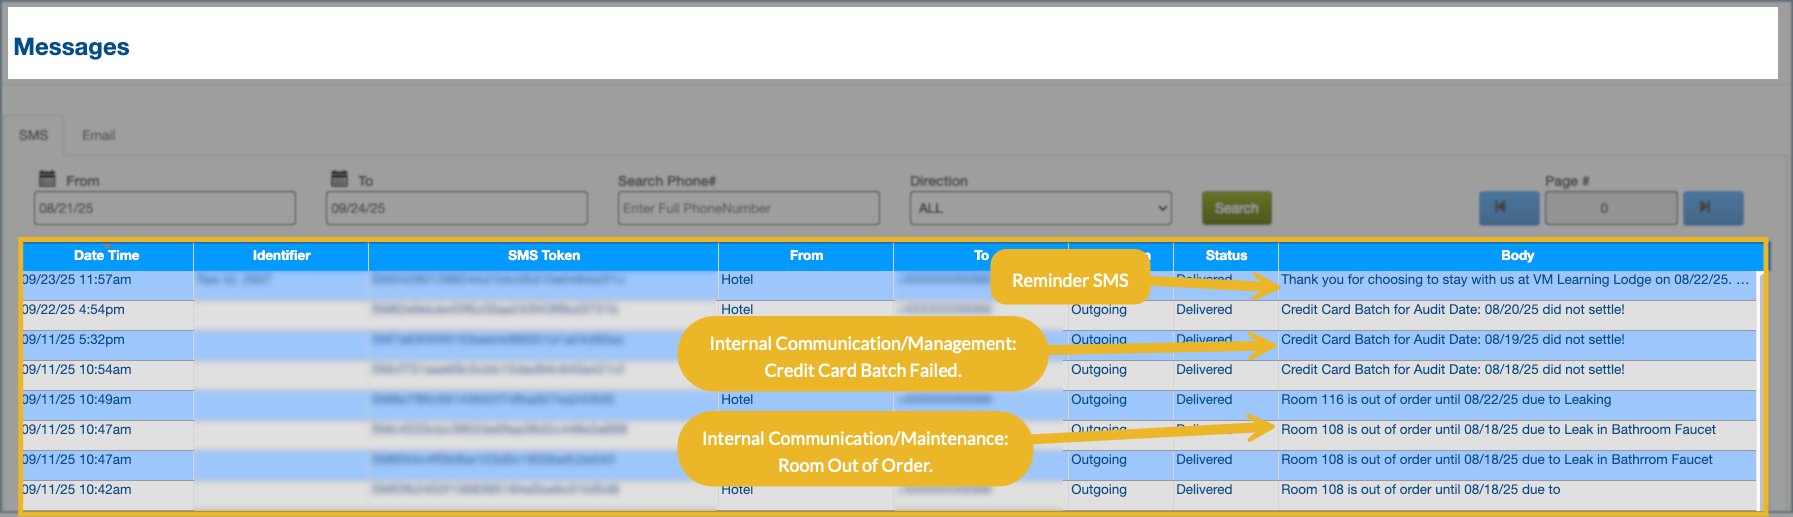The image size is (1793, 517).
Task: Click the Status column header
Action: (1226, 256)
